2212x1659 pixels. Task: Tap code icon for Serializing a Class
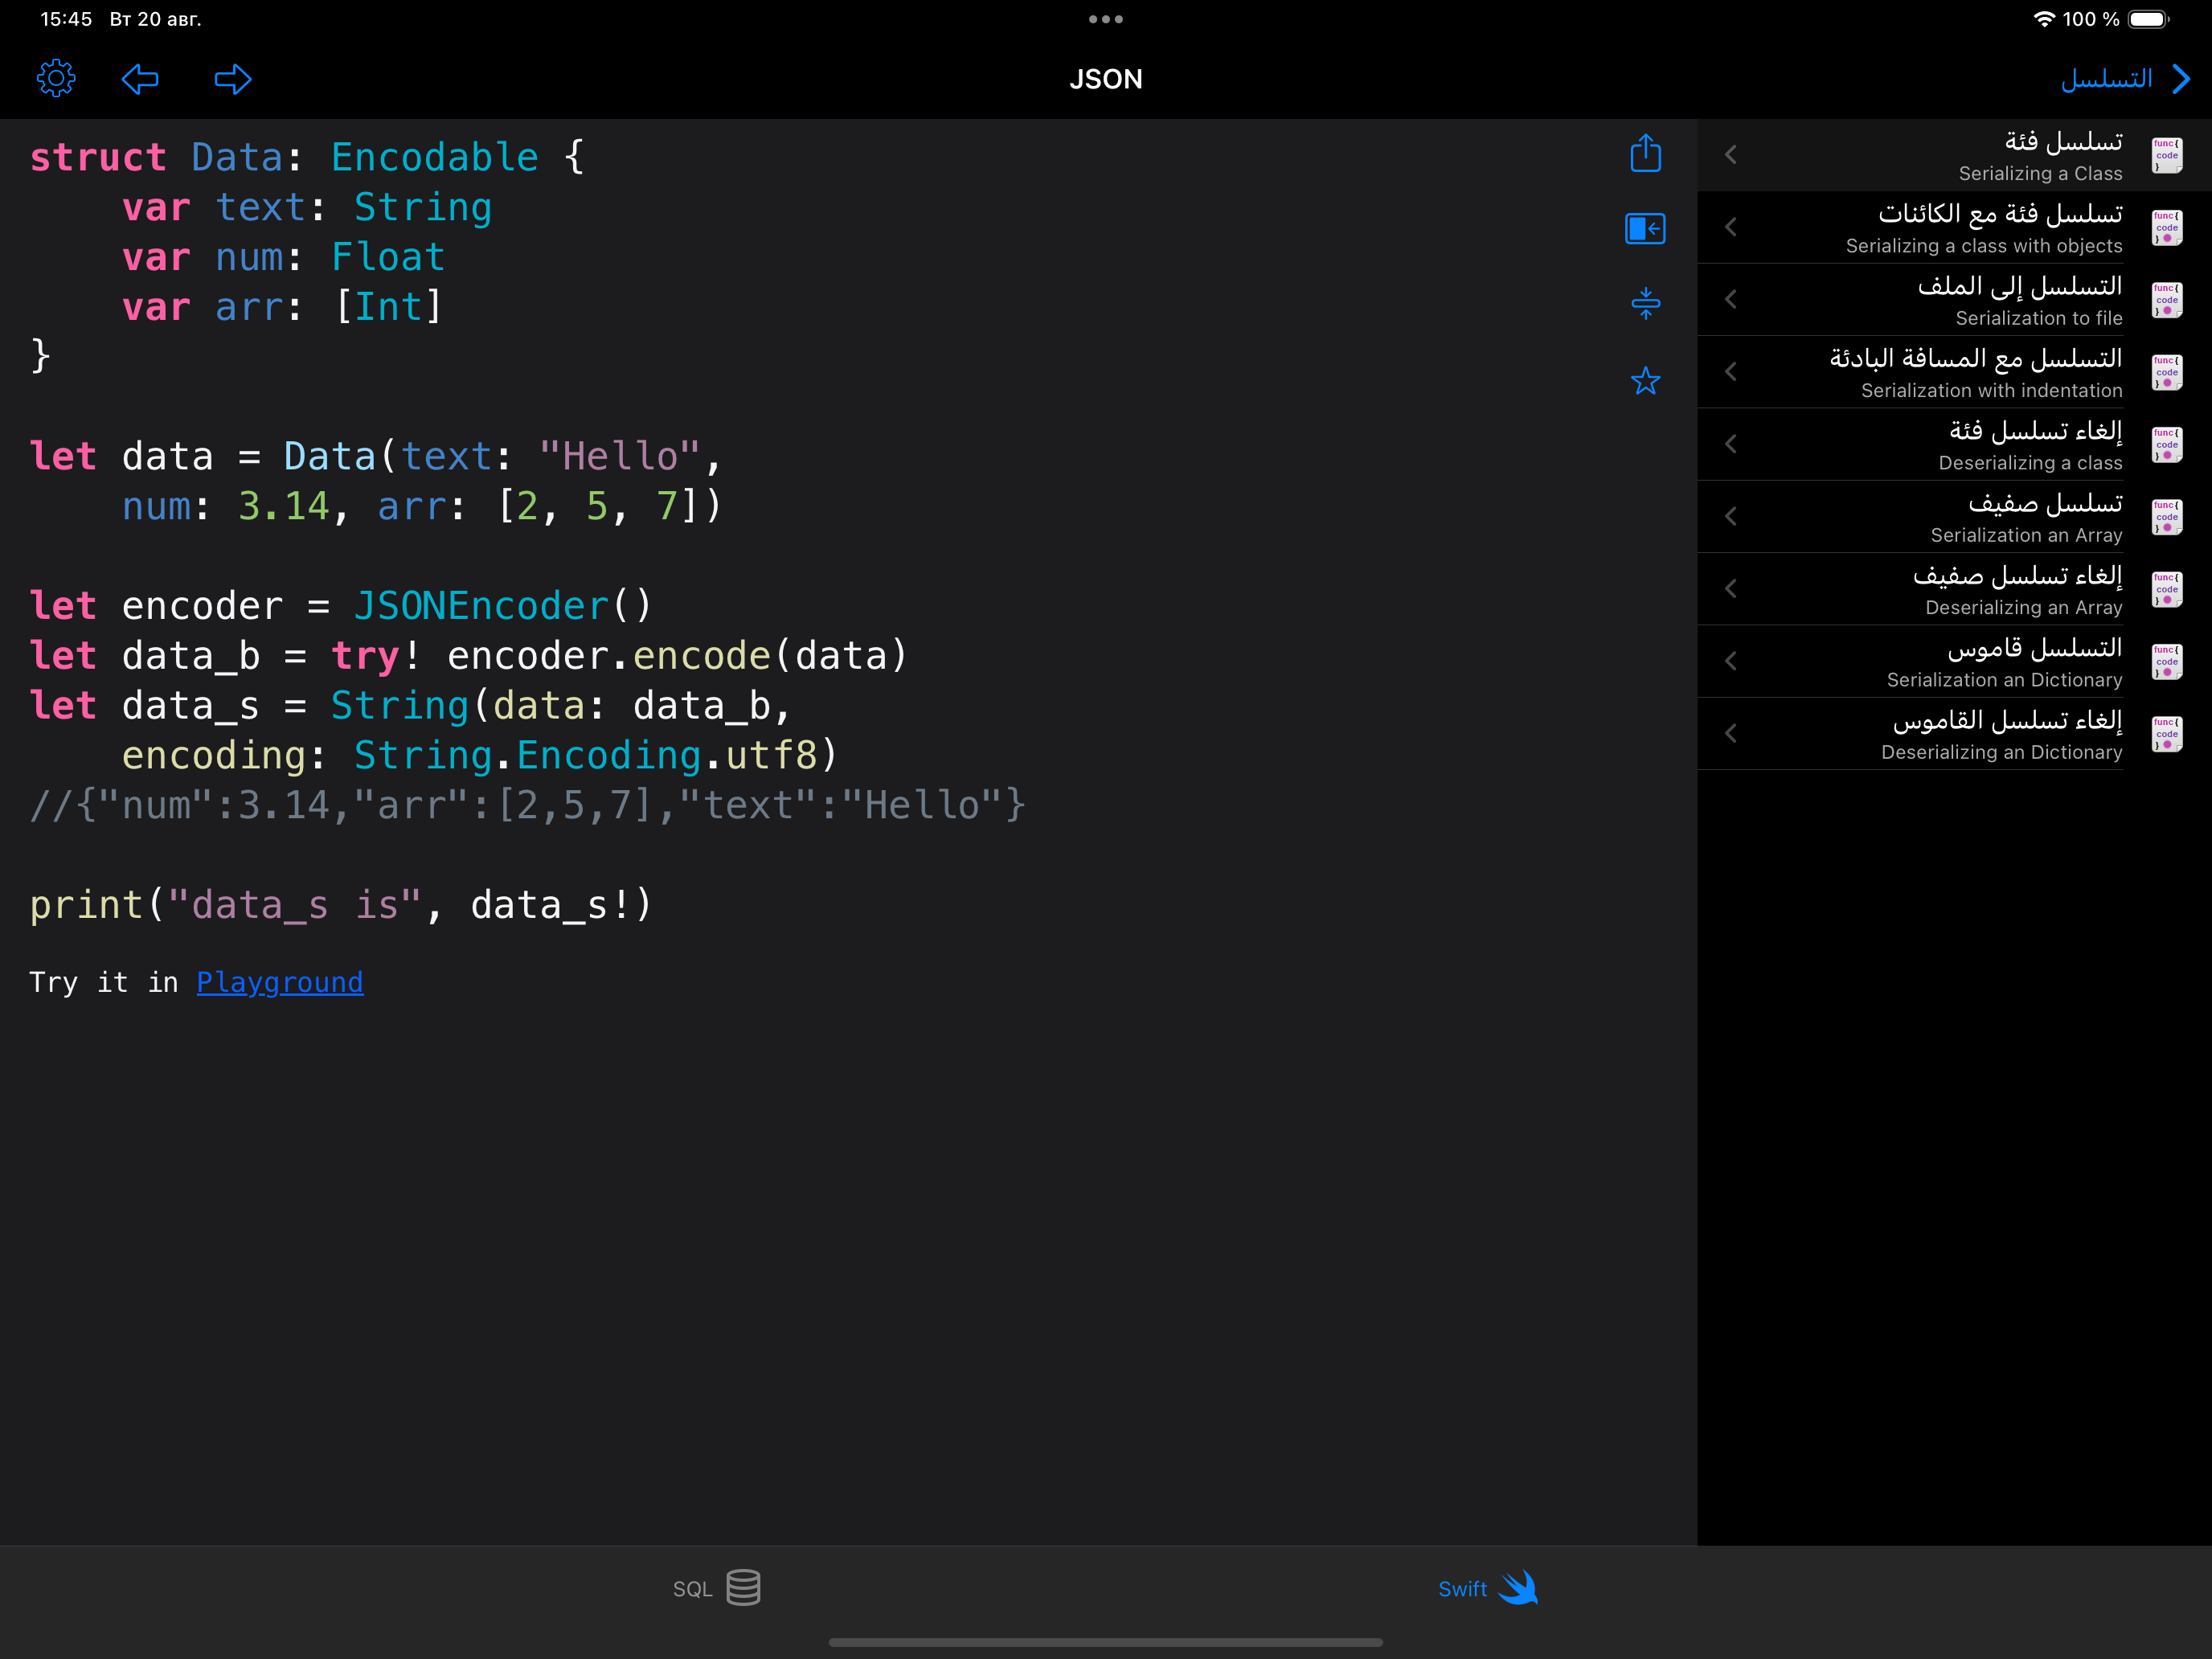click(2167, 156)
